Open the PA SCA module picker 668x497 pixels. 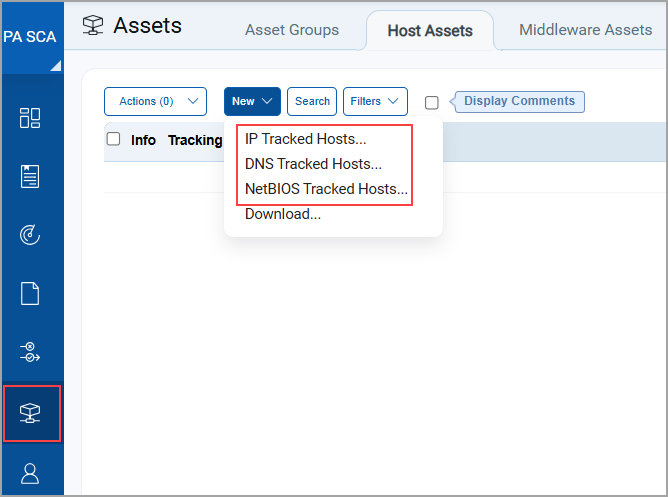(x=32, y=38)
